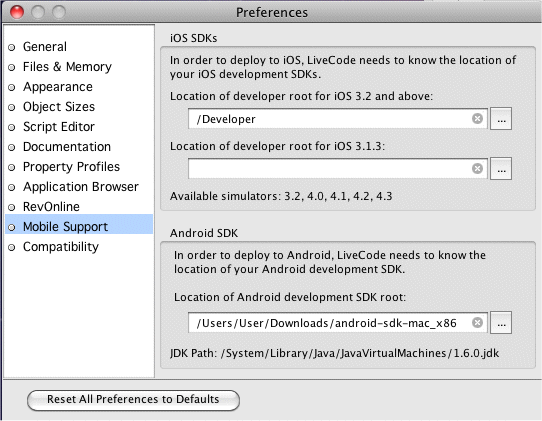Select Application Browser preferences
The image size is (542, 421).
(x=79, y=187)
